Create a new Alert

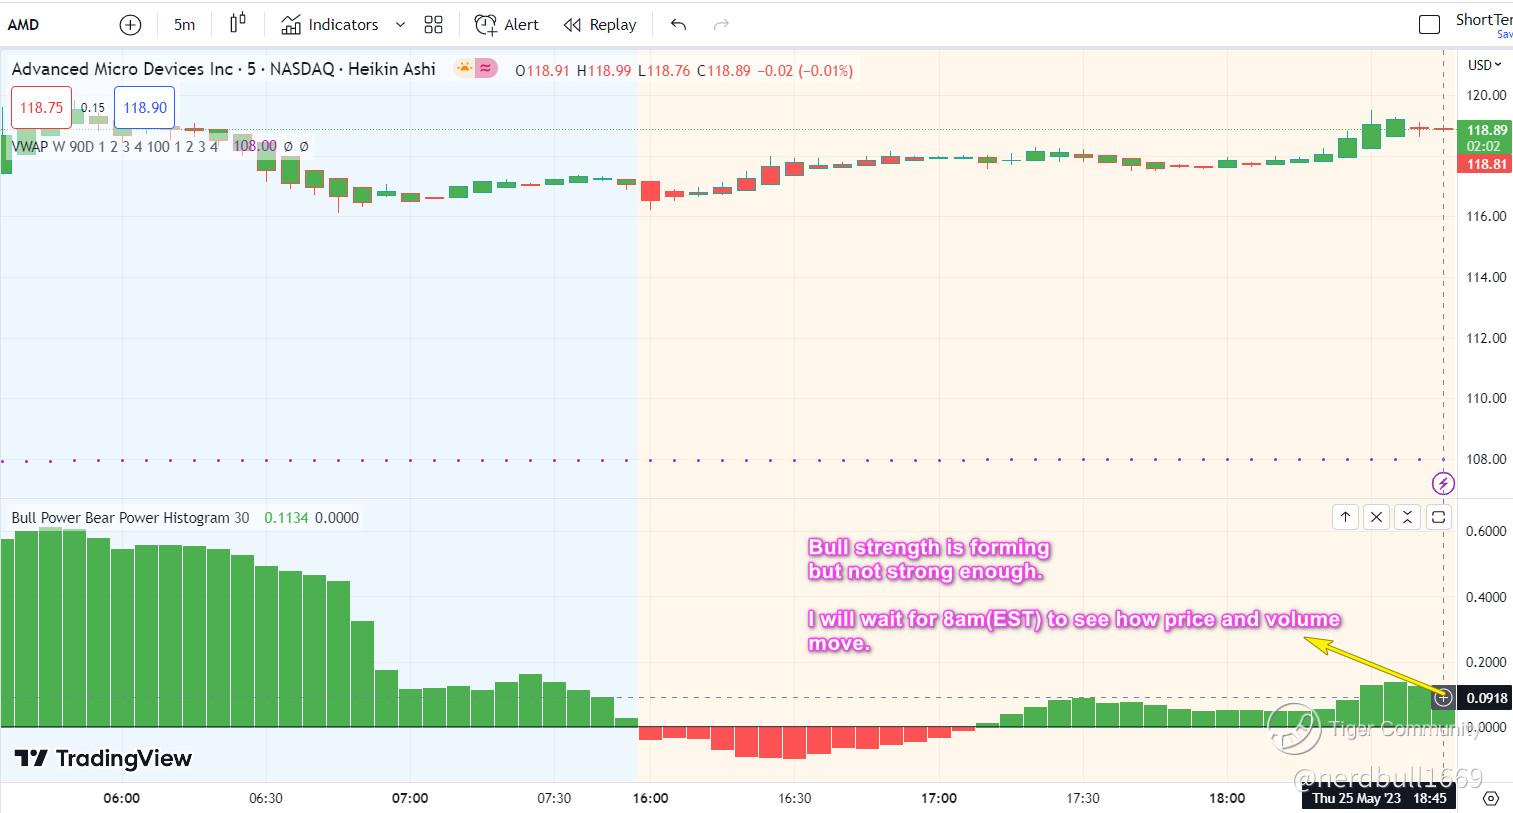(507, 25)
